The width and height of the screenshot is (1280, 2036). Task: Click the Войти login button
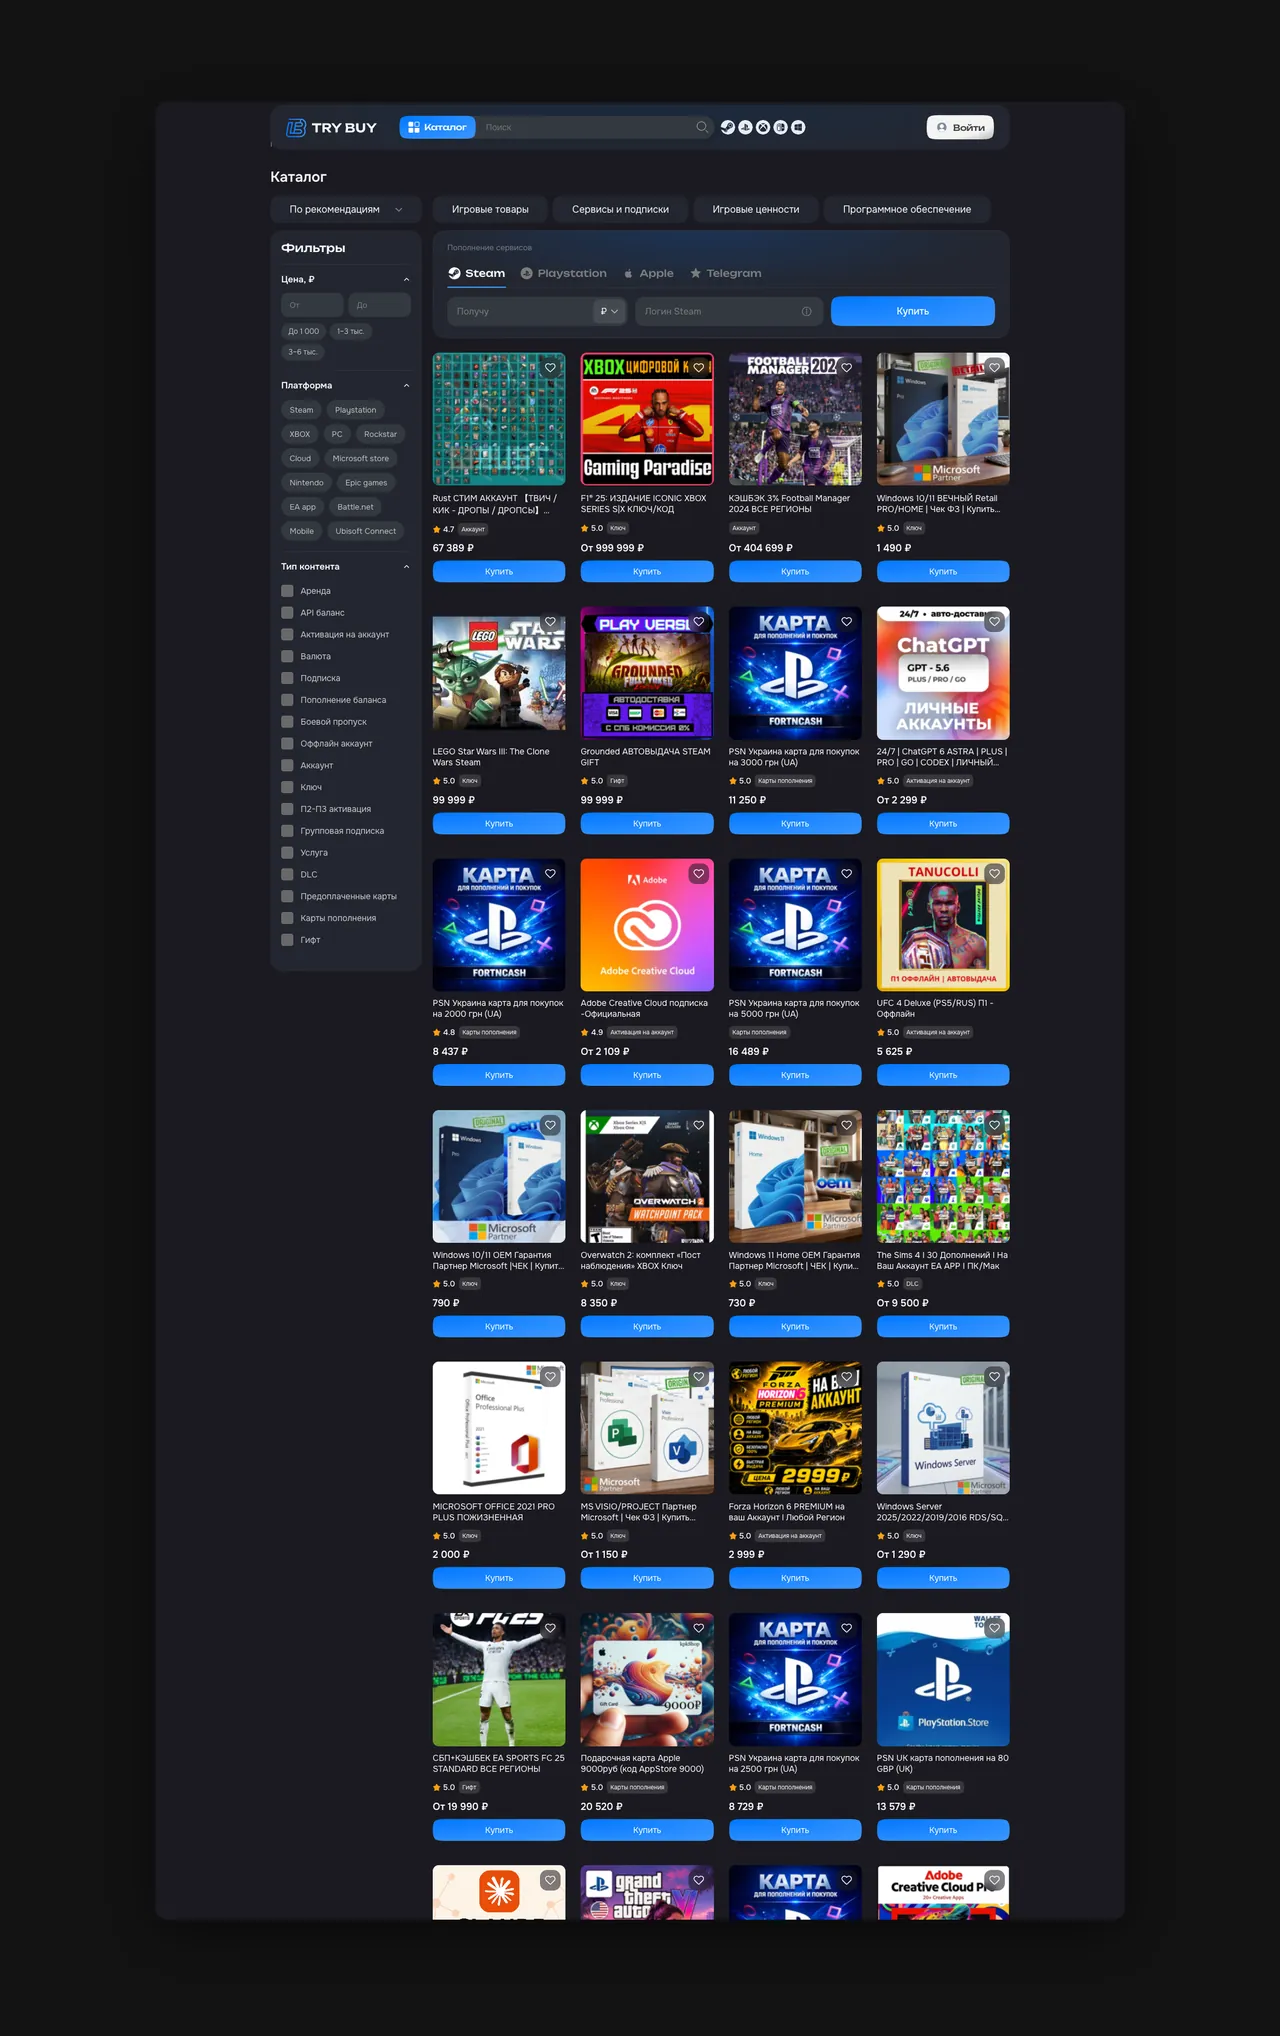tap(960, 127)
